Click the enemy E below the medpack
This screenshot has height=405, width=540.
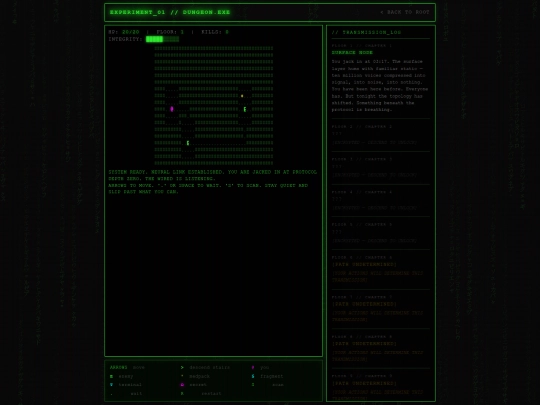pyautogui.click(x=245, y=109)
